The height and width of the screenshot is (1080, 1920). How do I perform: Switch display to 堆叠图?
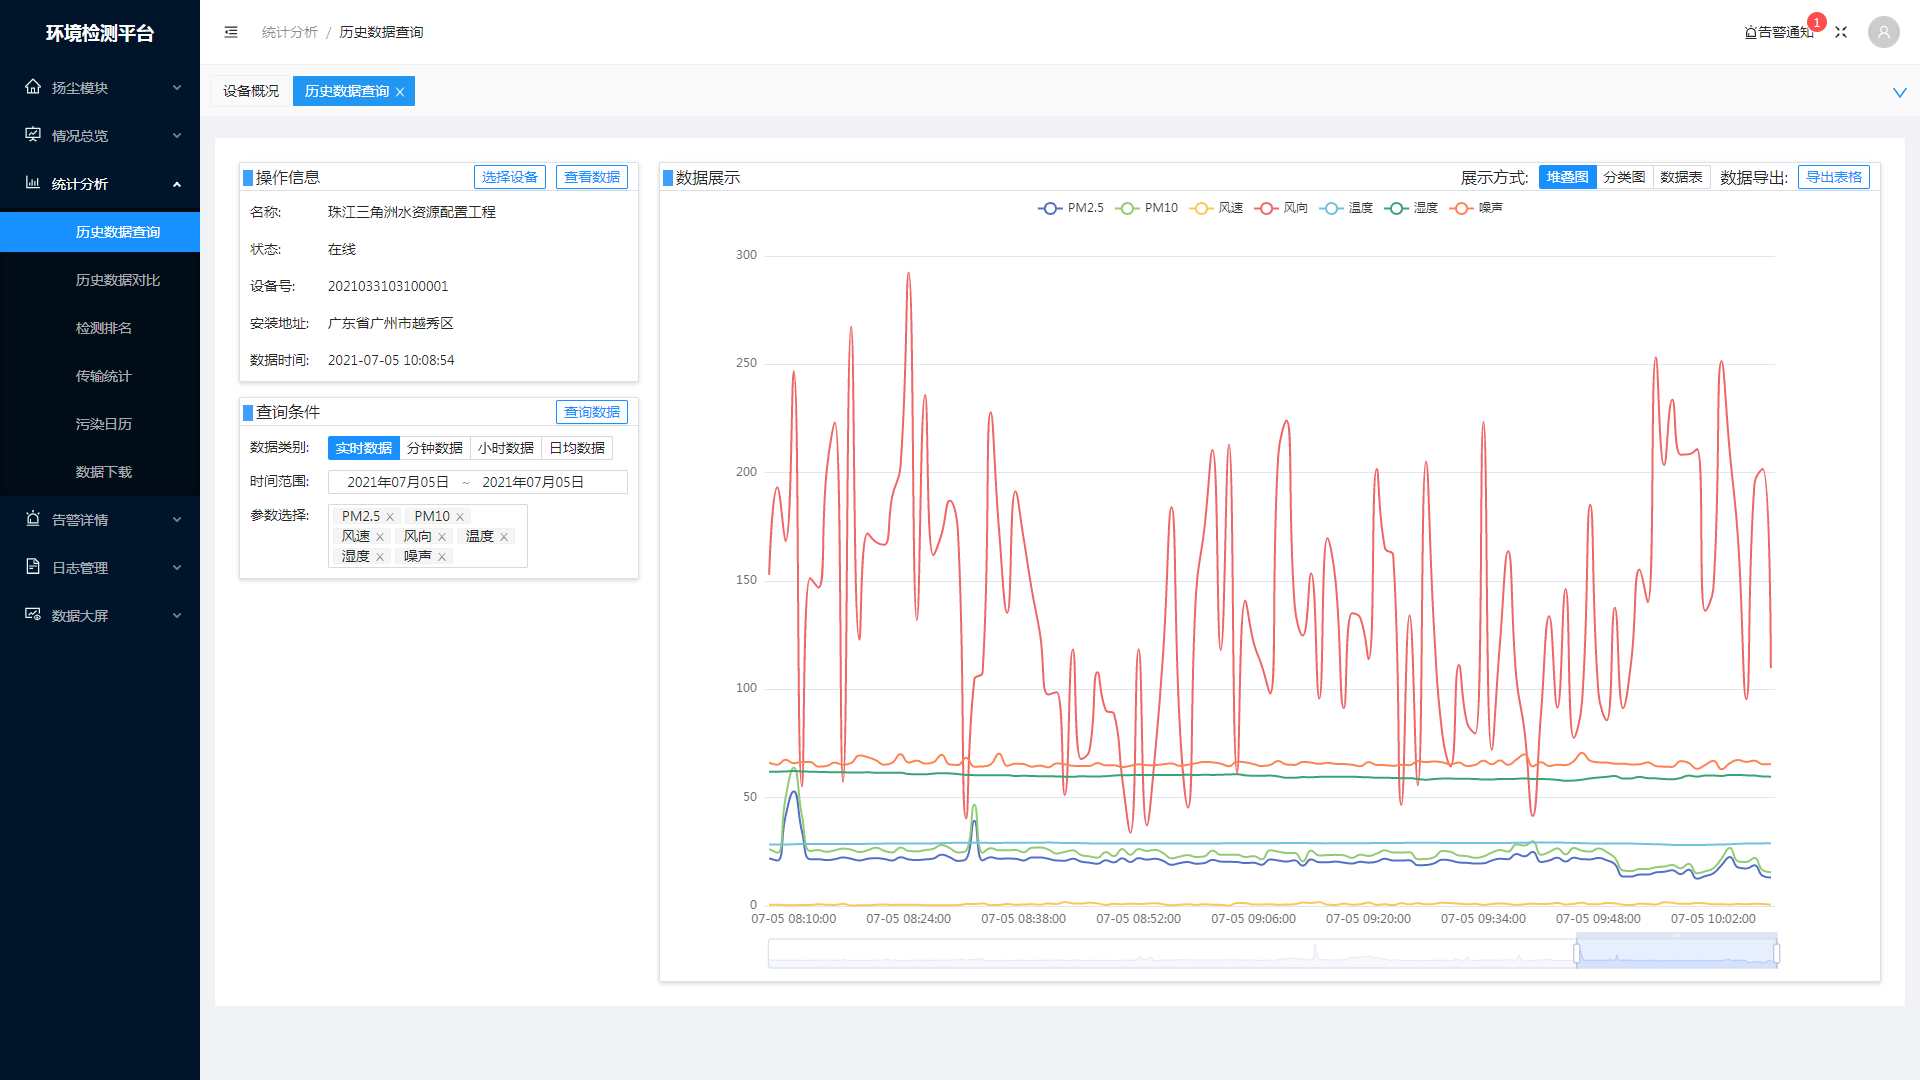(1568, 177)
